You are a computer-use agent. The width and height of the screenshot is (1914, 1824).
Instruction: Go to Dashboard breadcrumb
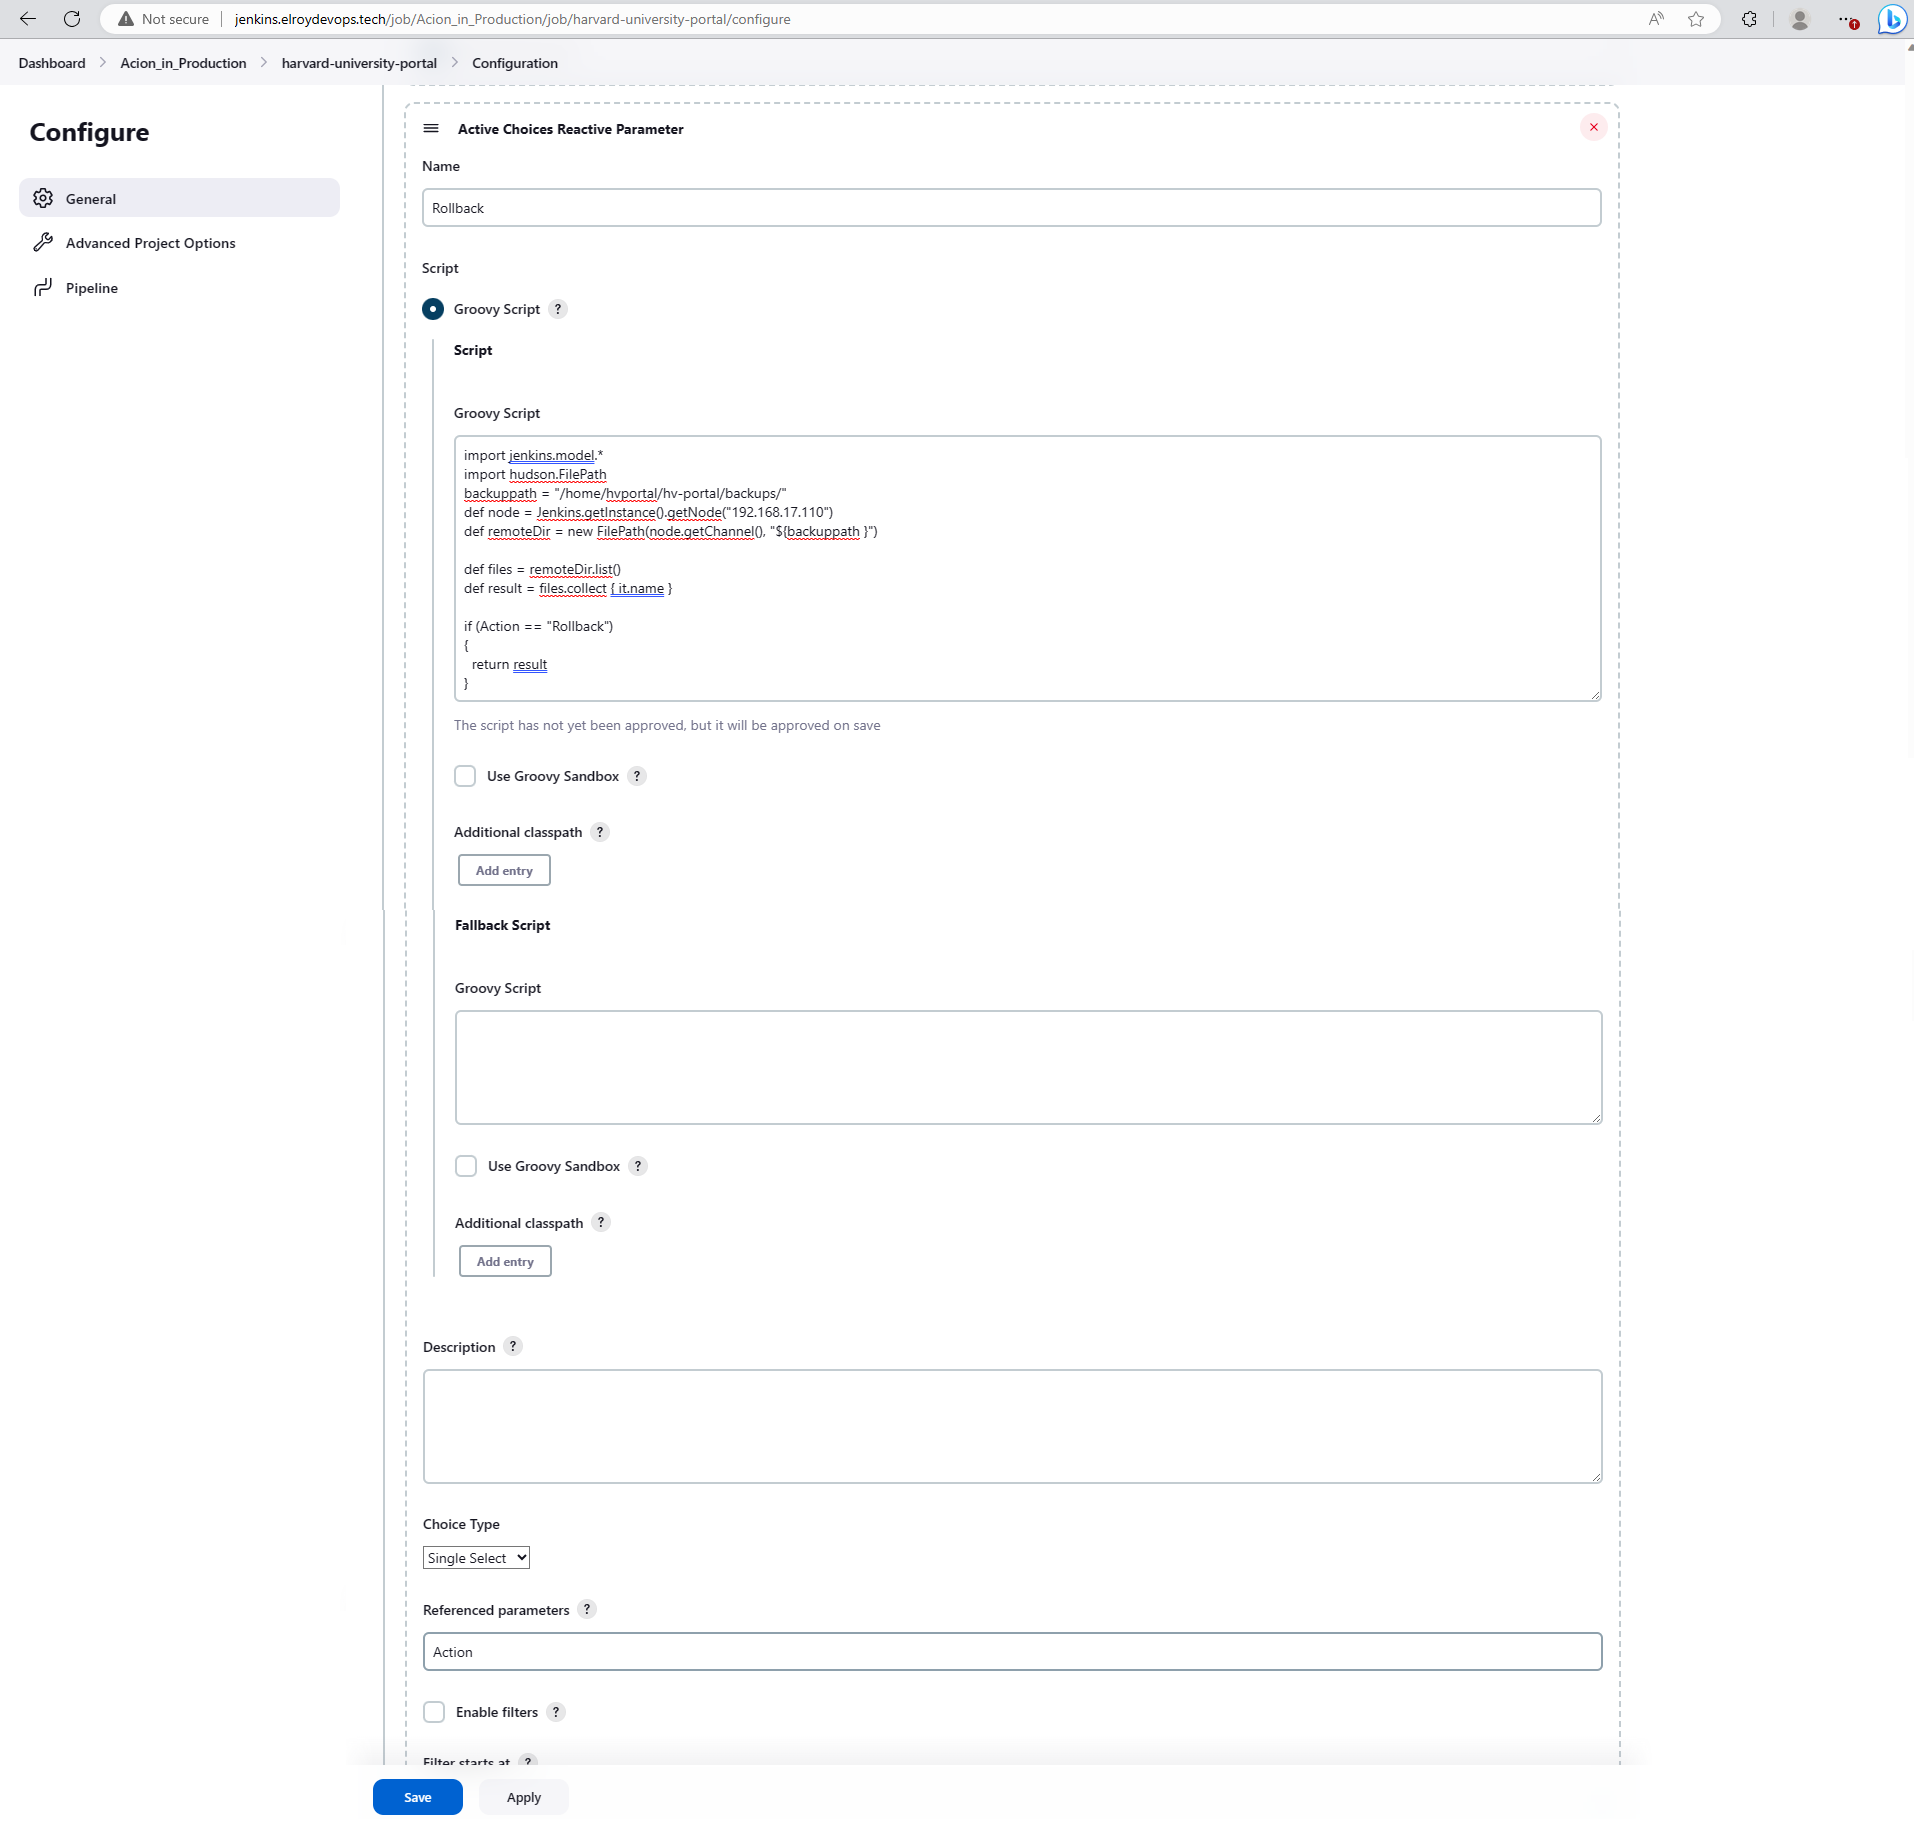pyautogui.click(x=52, y=63)
